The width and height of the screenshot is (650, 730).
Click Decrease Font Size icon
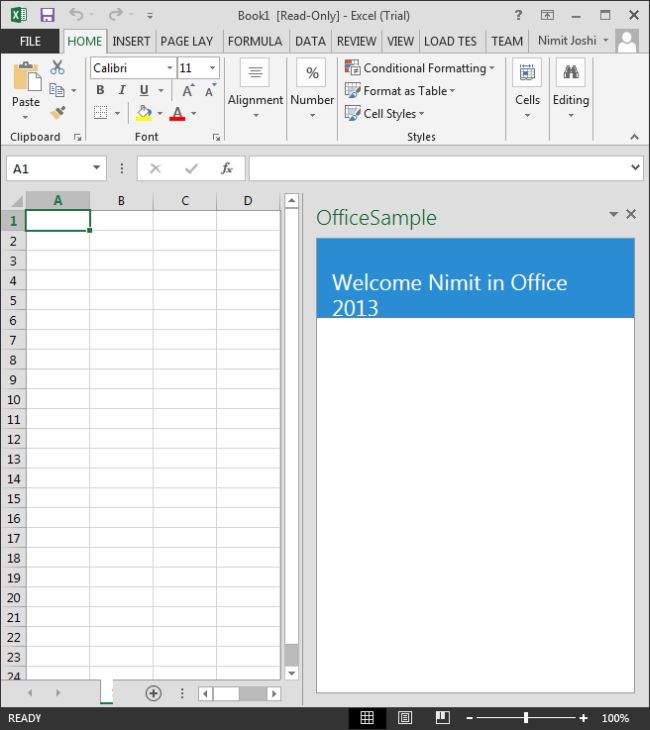click(210, 90)
